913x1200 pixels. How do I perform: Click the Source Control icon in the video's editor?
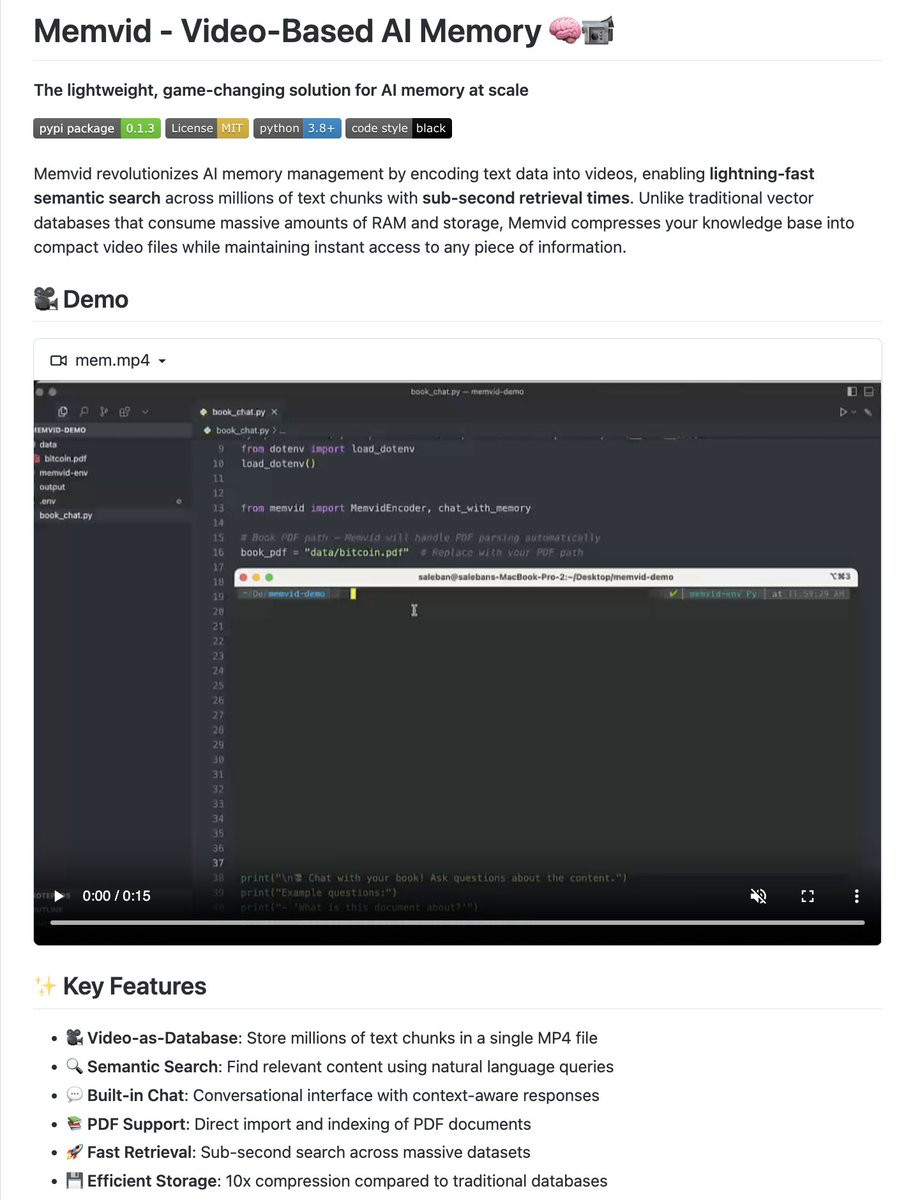coord(104,412)
